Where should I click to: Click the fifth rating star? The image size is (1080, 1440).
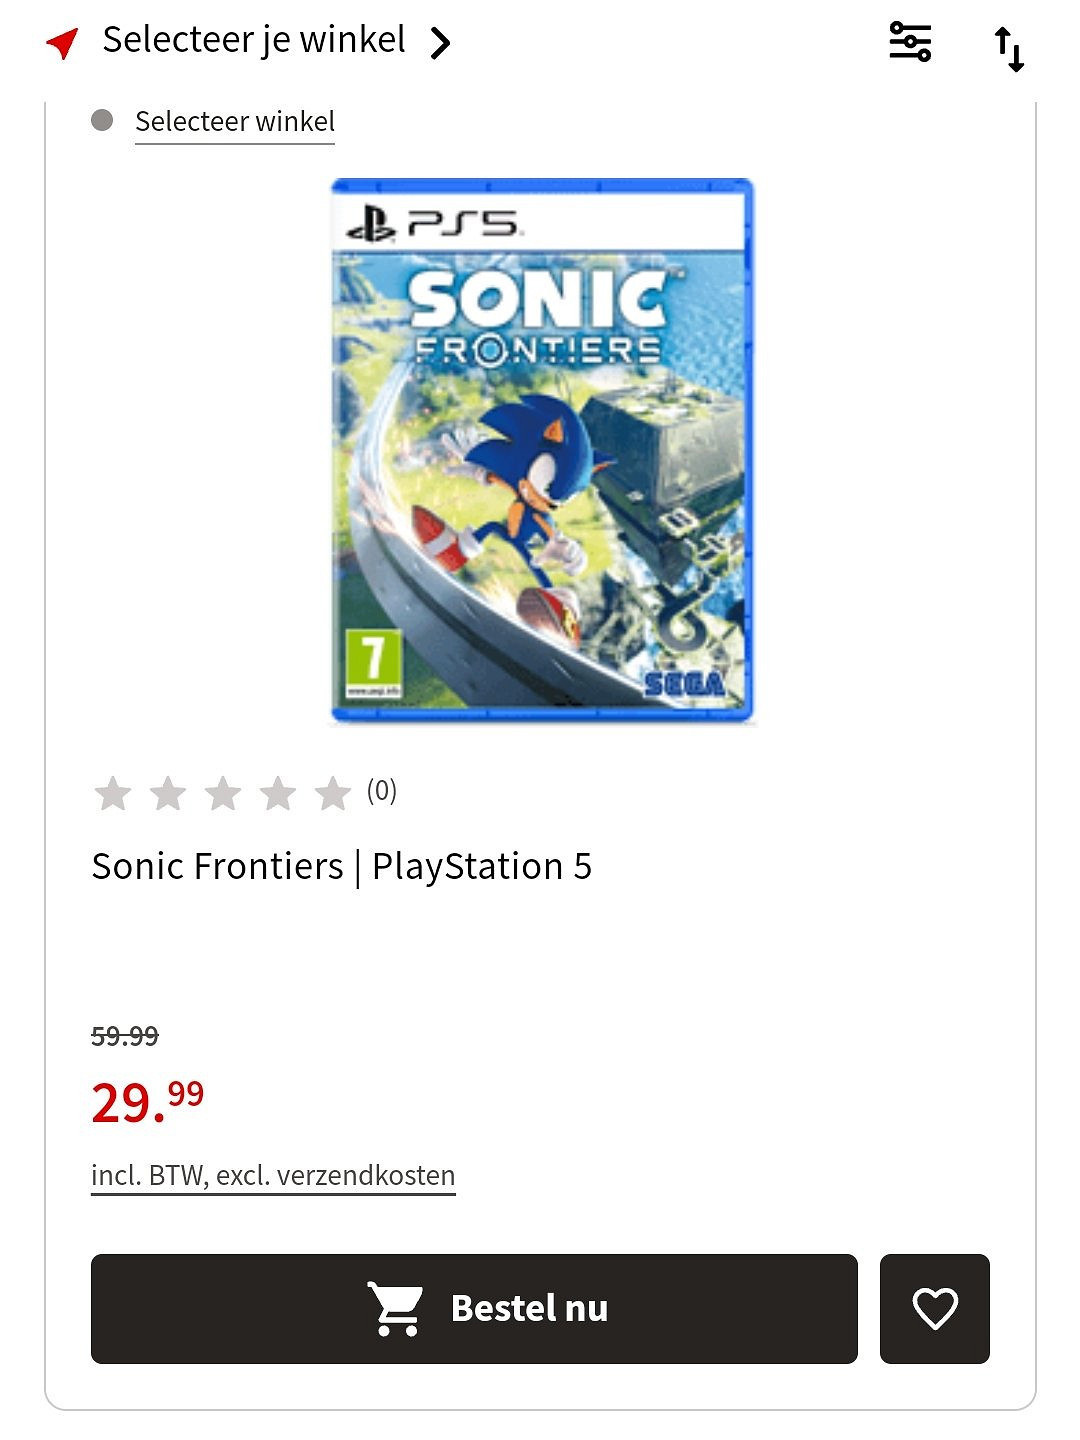332,794
